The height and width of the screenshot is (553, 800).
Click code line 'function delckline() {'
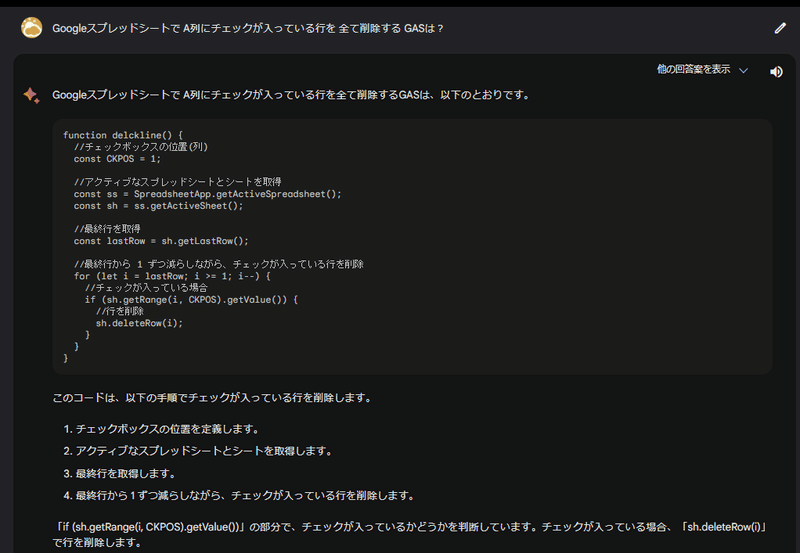click(x=123, y=135)
